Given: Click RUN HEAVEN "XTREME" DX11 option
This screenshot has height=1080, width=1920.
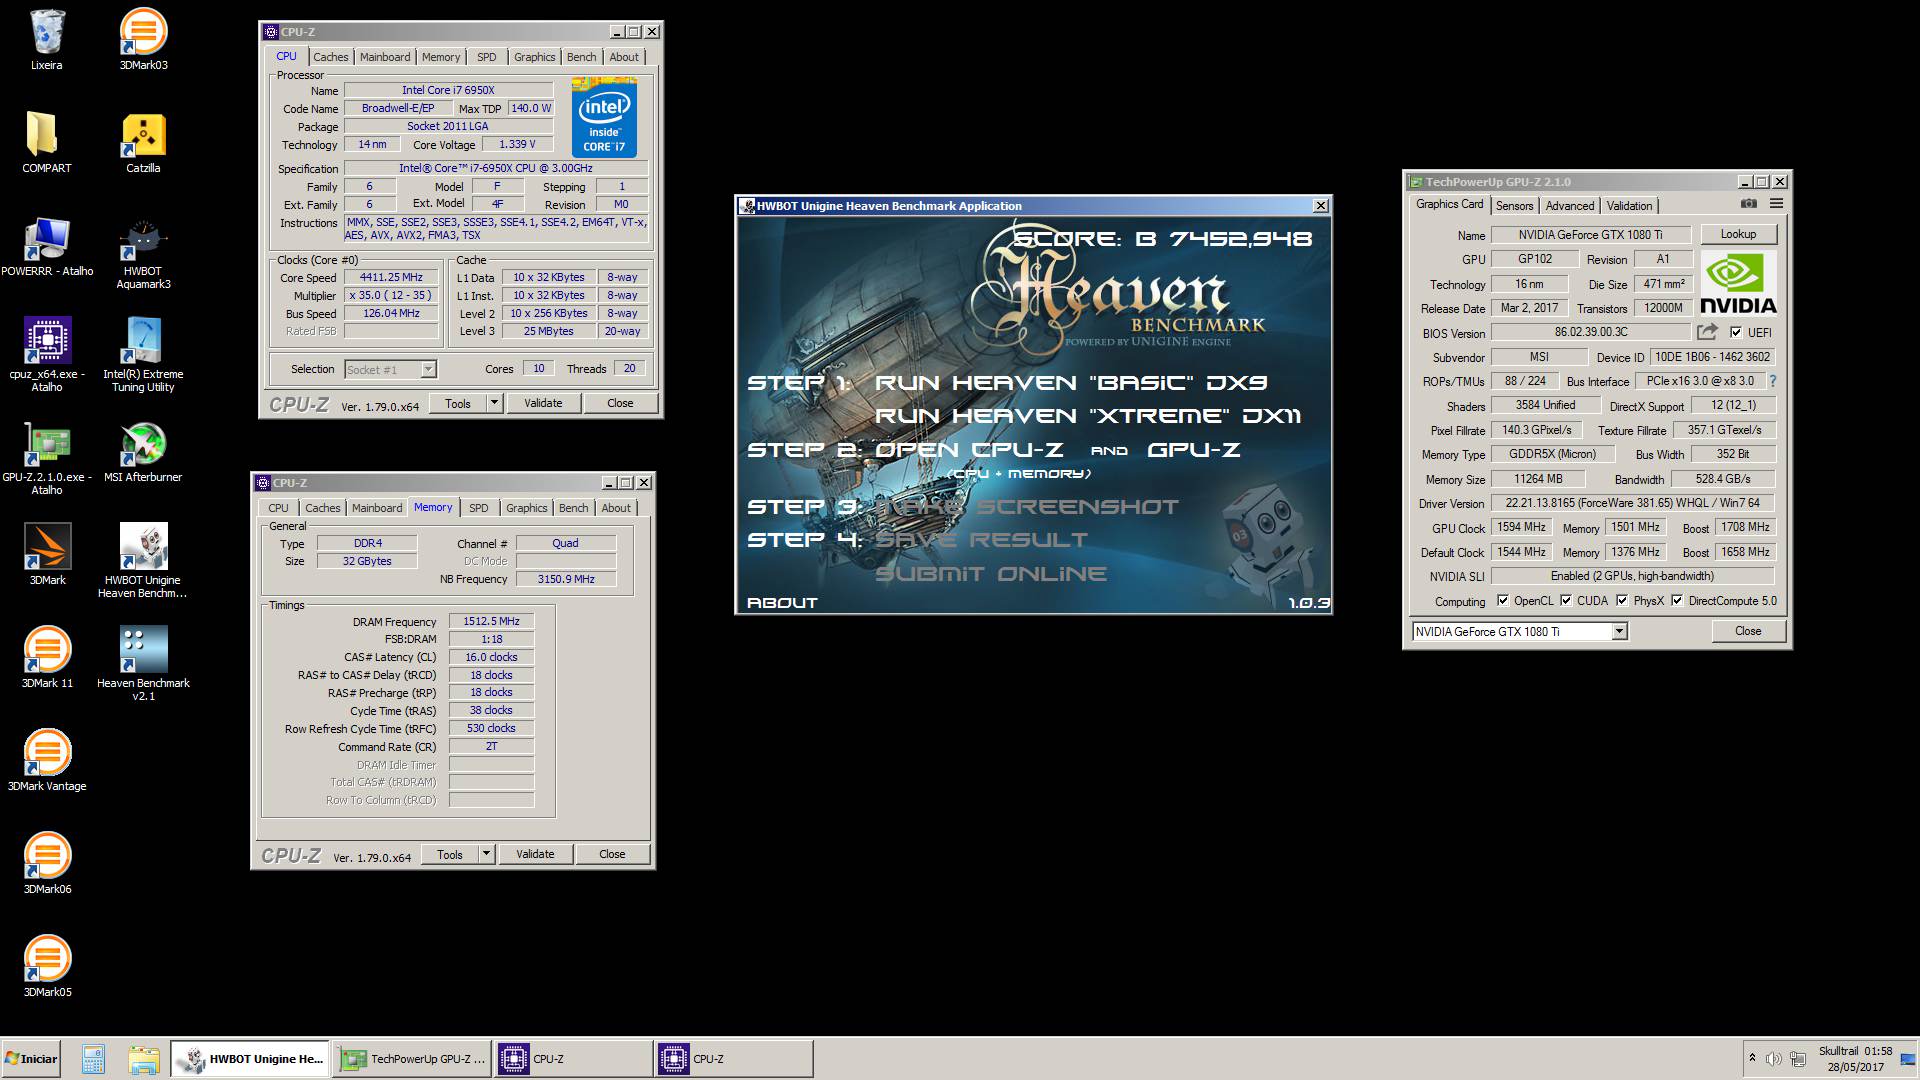Looking at the screenshot, I should click(1088, 416).
